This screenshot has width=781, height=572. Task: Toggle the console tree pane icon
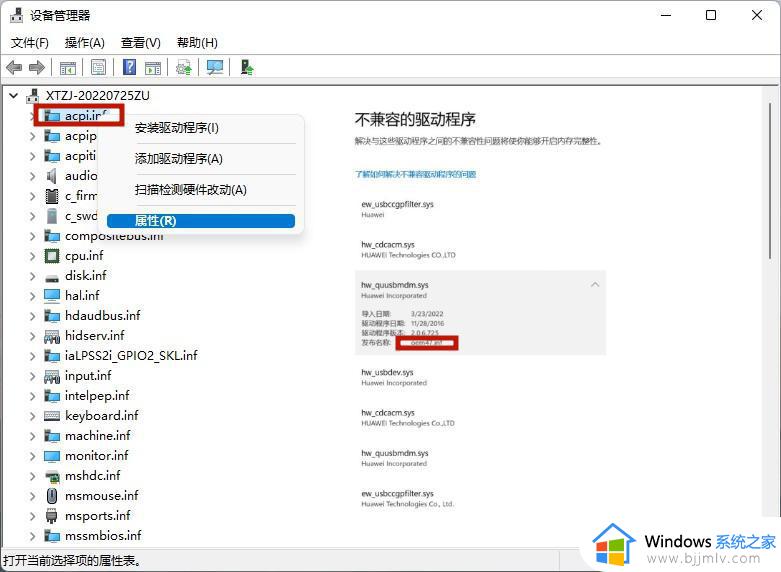tap(68, 67)
